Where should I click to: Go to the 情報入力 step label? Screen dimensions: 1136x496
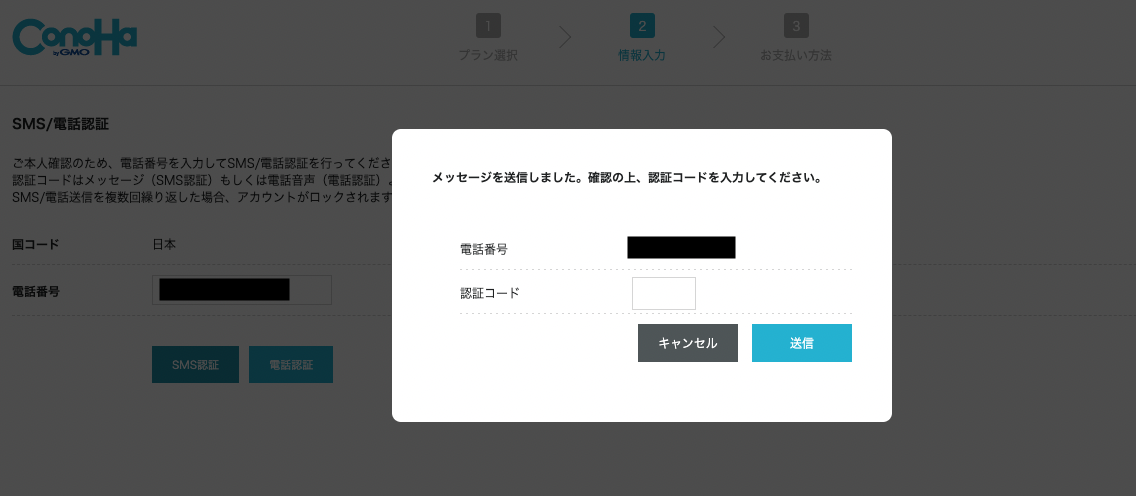click(x=642, y=56)
